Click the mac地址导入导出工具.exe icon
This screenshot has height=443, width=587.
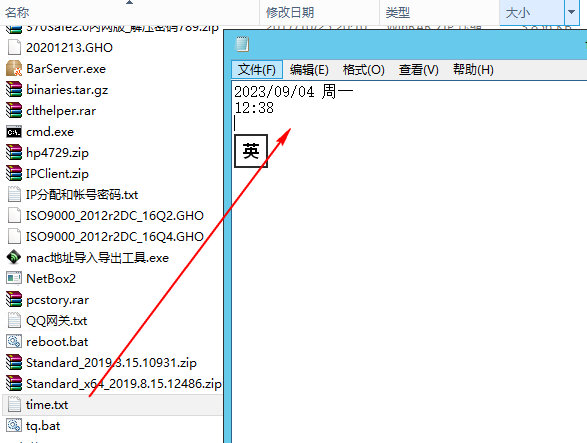14,258
